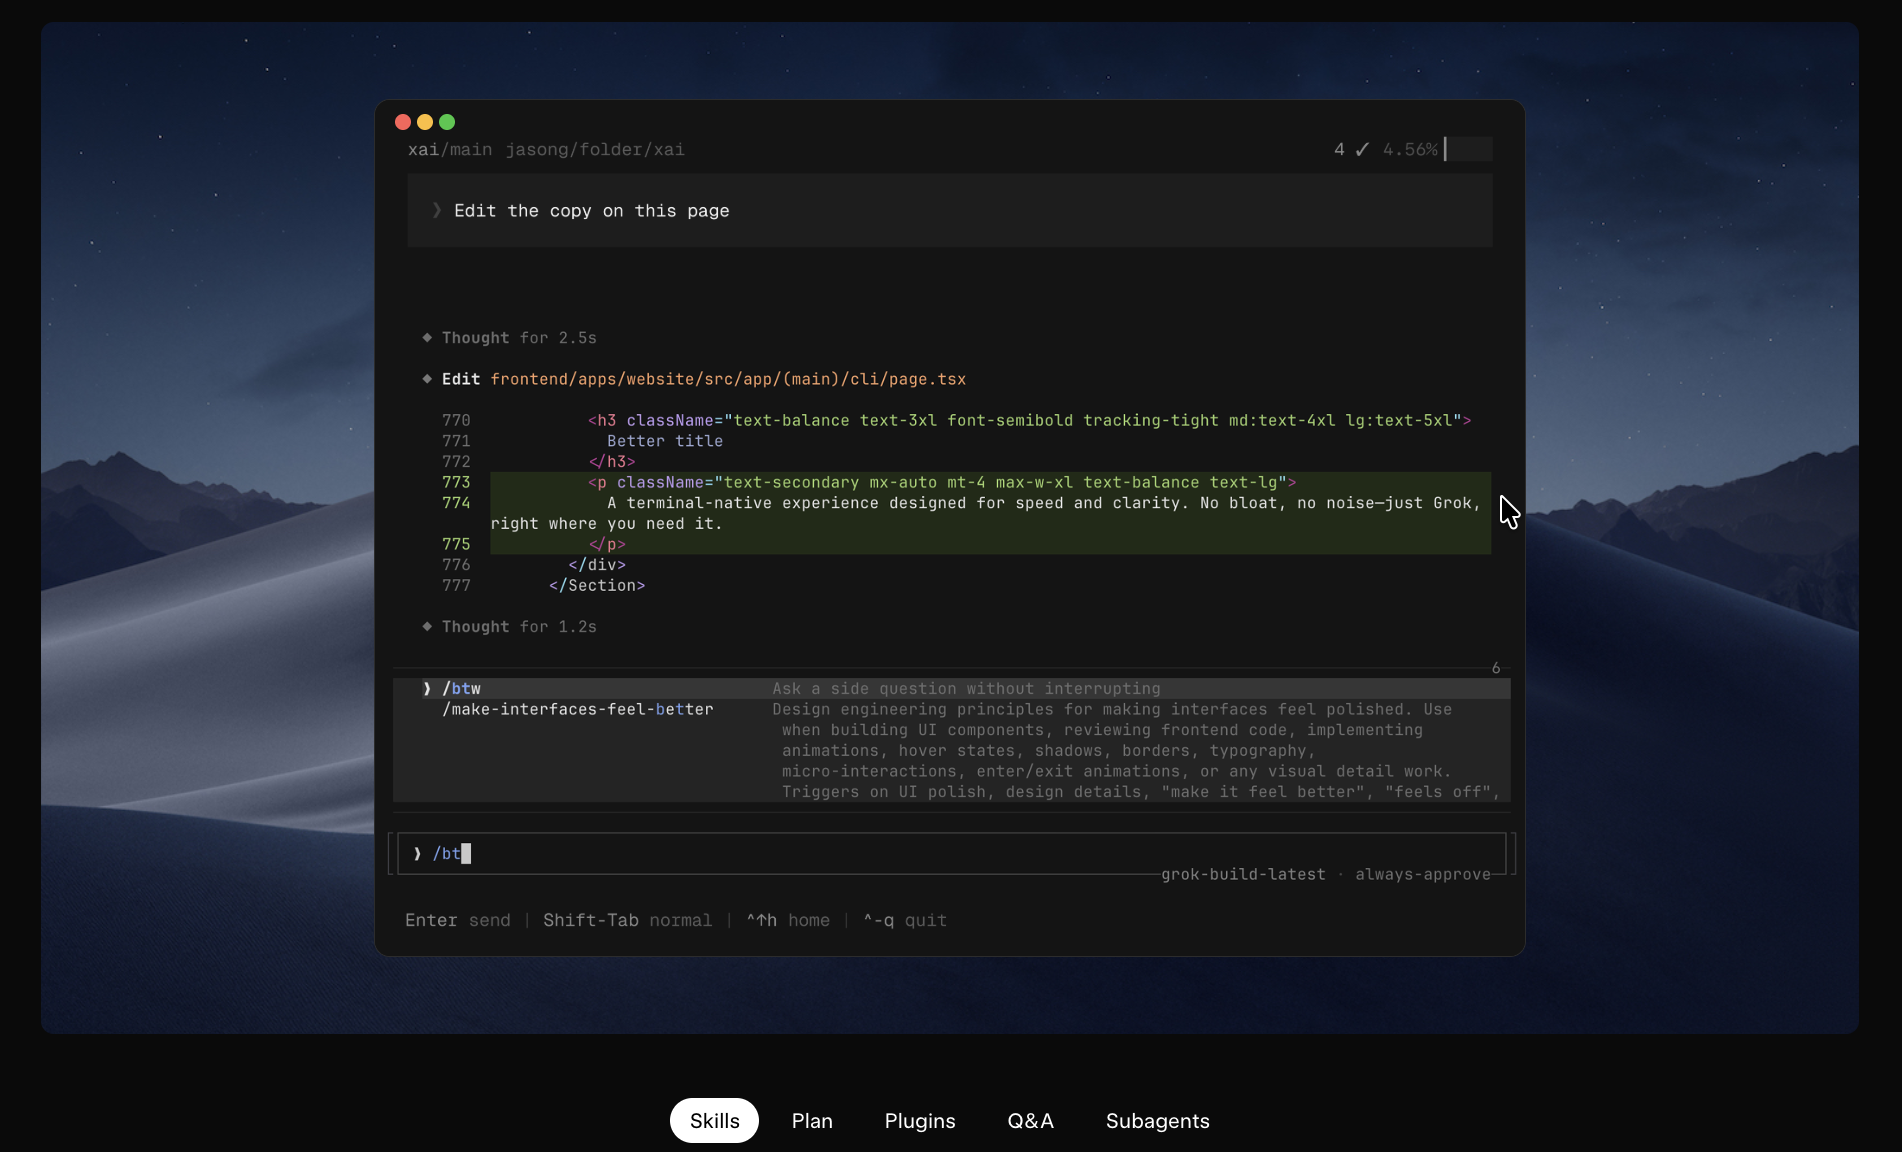Image resolution: width=1902 pixels, height=1152 pixels.
Task: Click the number 4 in the header
Action: tap(1339, 149)
